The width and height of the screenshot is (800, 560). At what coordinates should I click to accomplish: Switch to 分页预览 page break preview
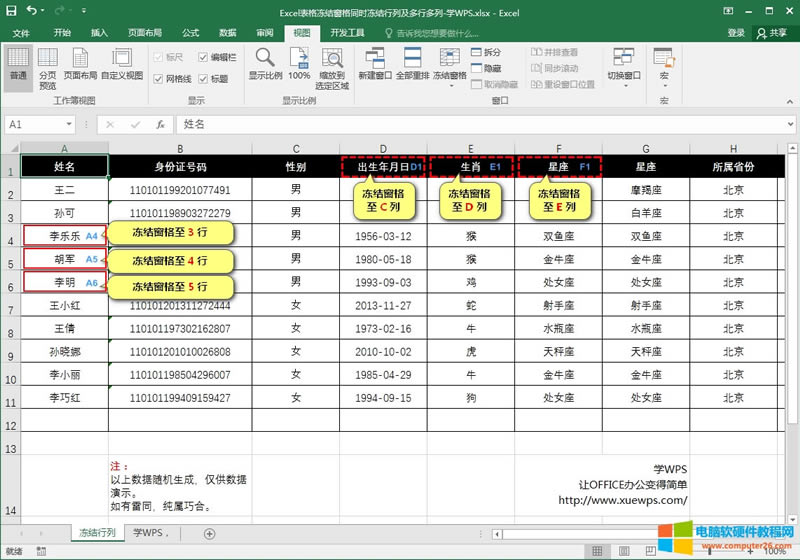click(47, 66)
